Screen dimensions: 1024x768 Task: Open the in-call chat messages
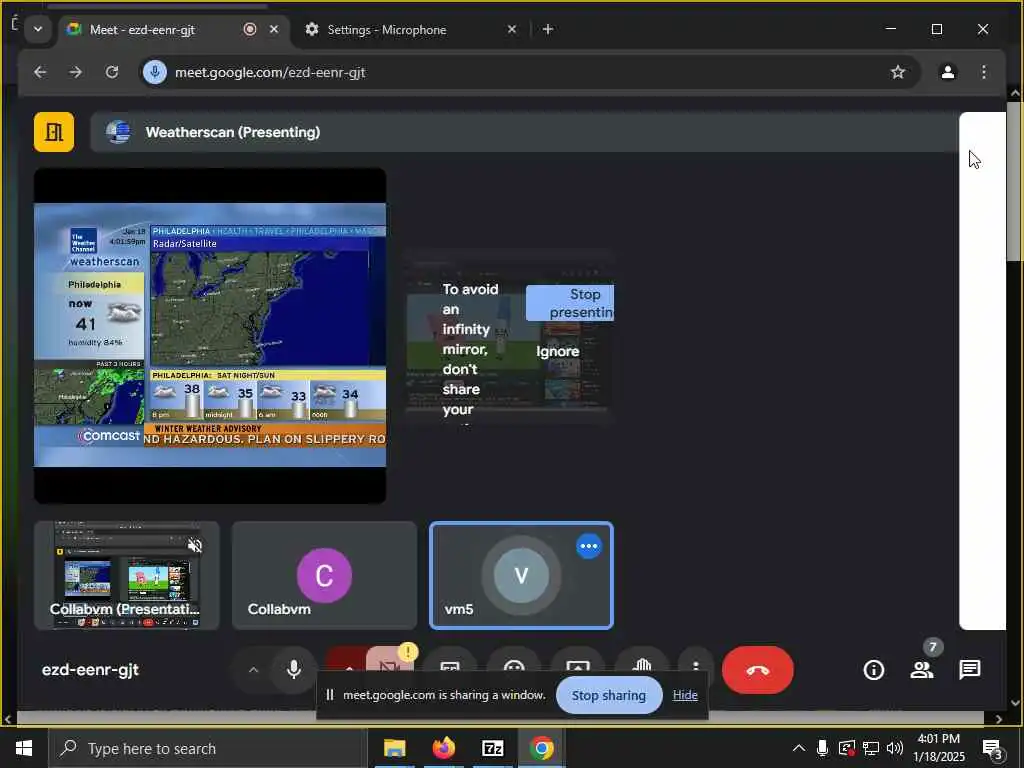[x=970, y=669]
